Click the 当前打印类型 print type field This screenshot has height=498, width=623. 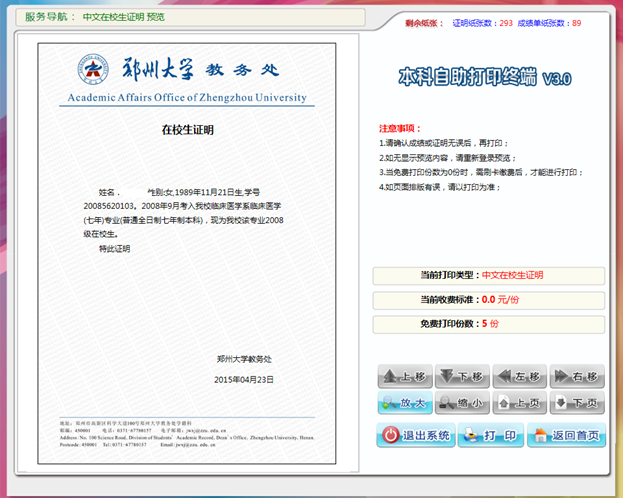[x=488, y=275]
